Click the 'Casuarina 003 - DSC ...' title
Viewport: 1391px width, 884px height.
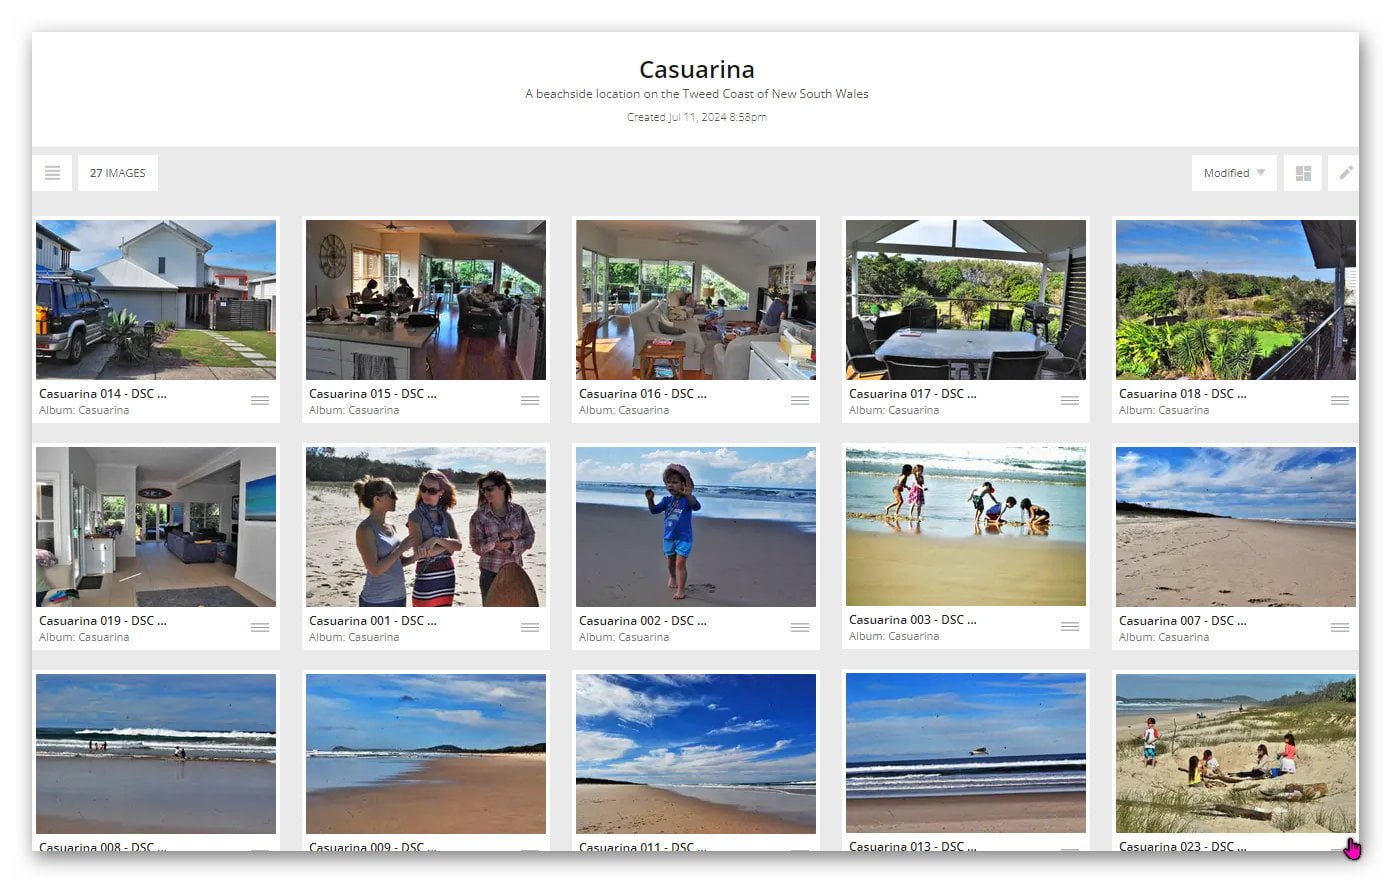click(x=913, y=620)
